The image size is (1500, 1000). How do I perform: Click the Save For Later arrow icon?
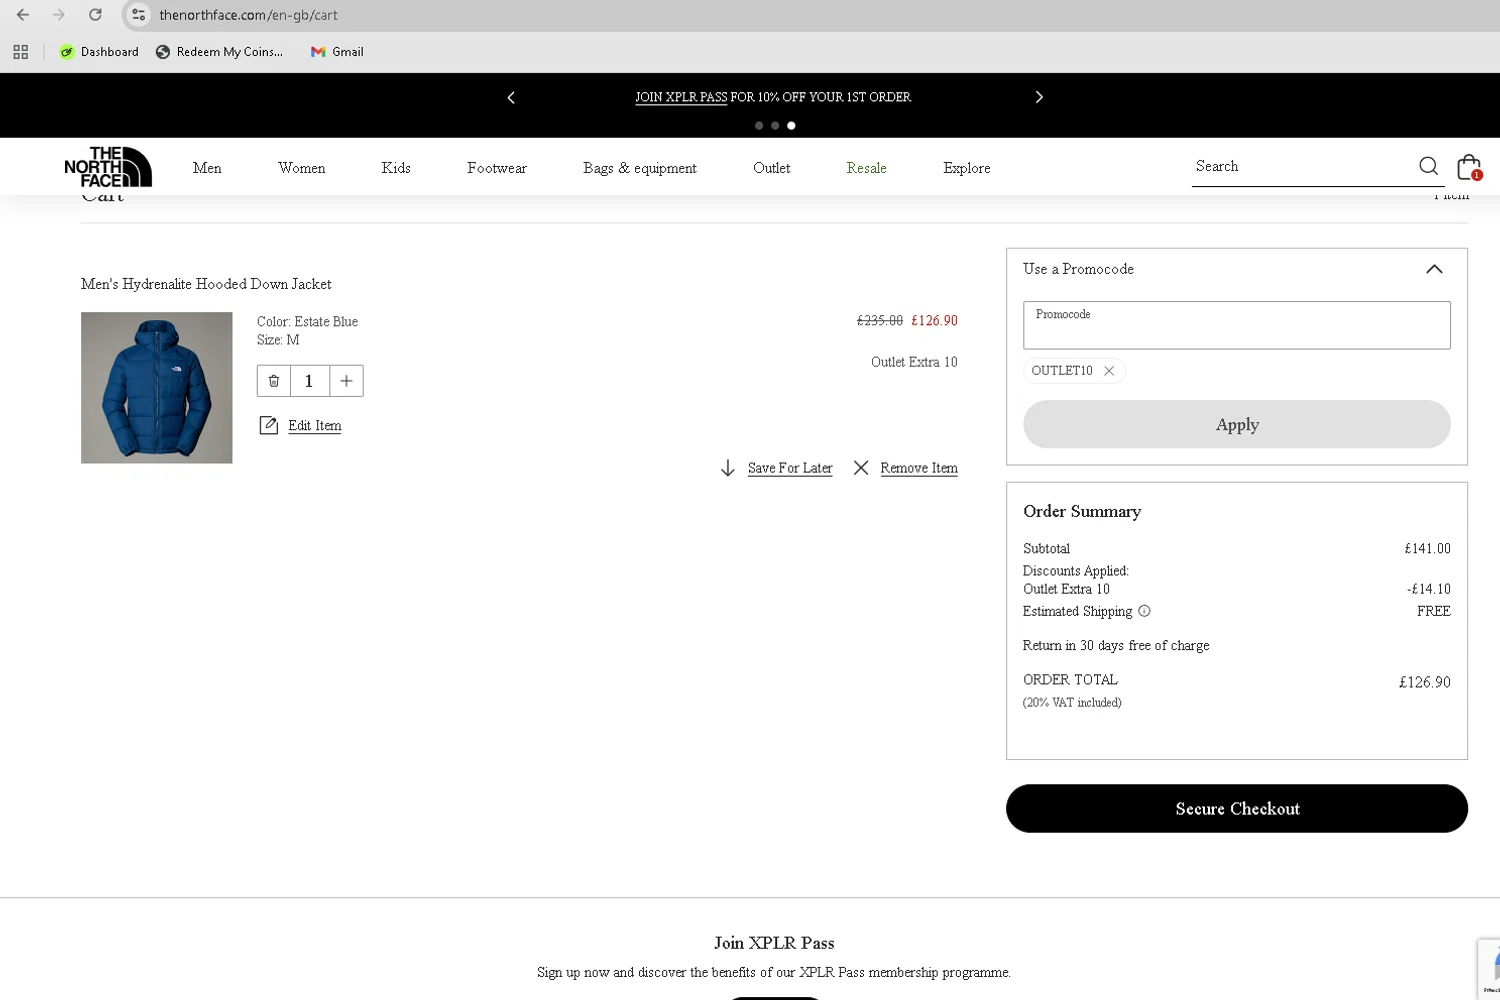click(728, 468)
